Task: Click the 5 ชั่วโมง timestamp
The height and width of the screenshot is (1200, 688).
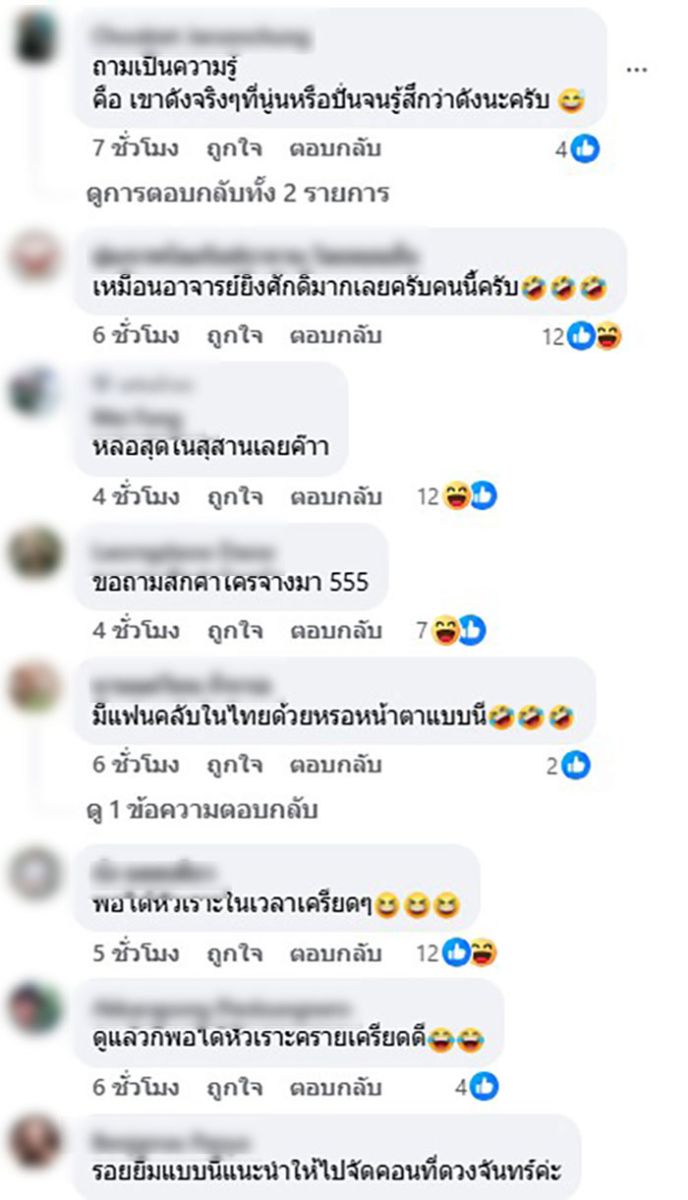Action: coord(136,953)
